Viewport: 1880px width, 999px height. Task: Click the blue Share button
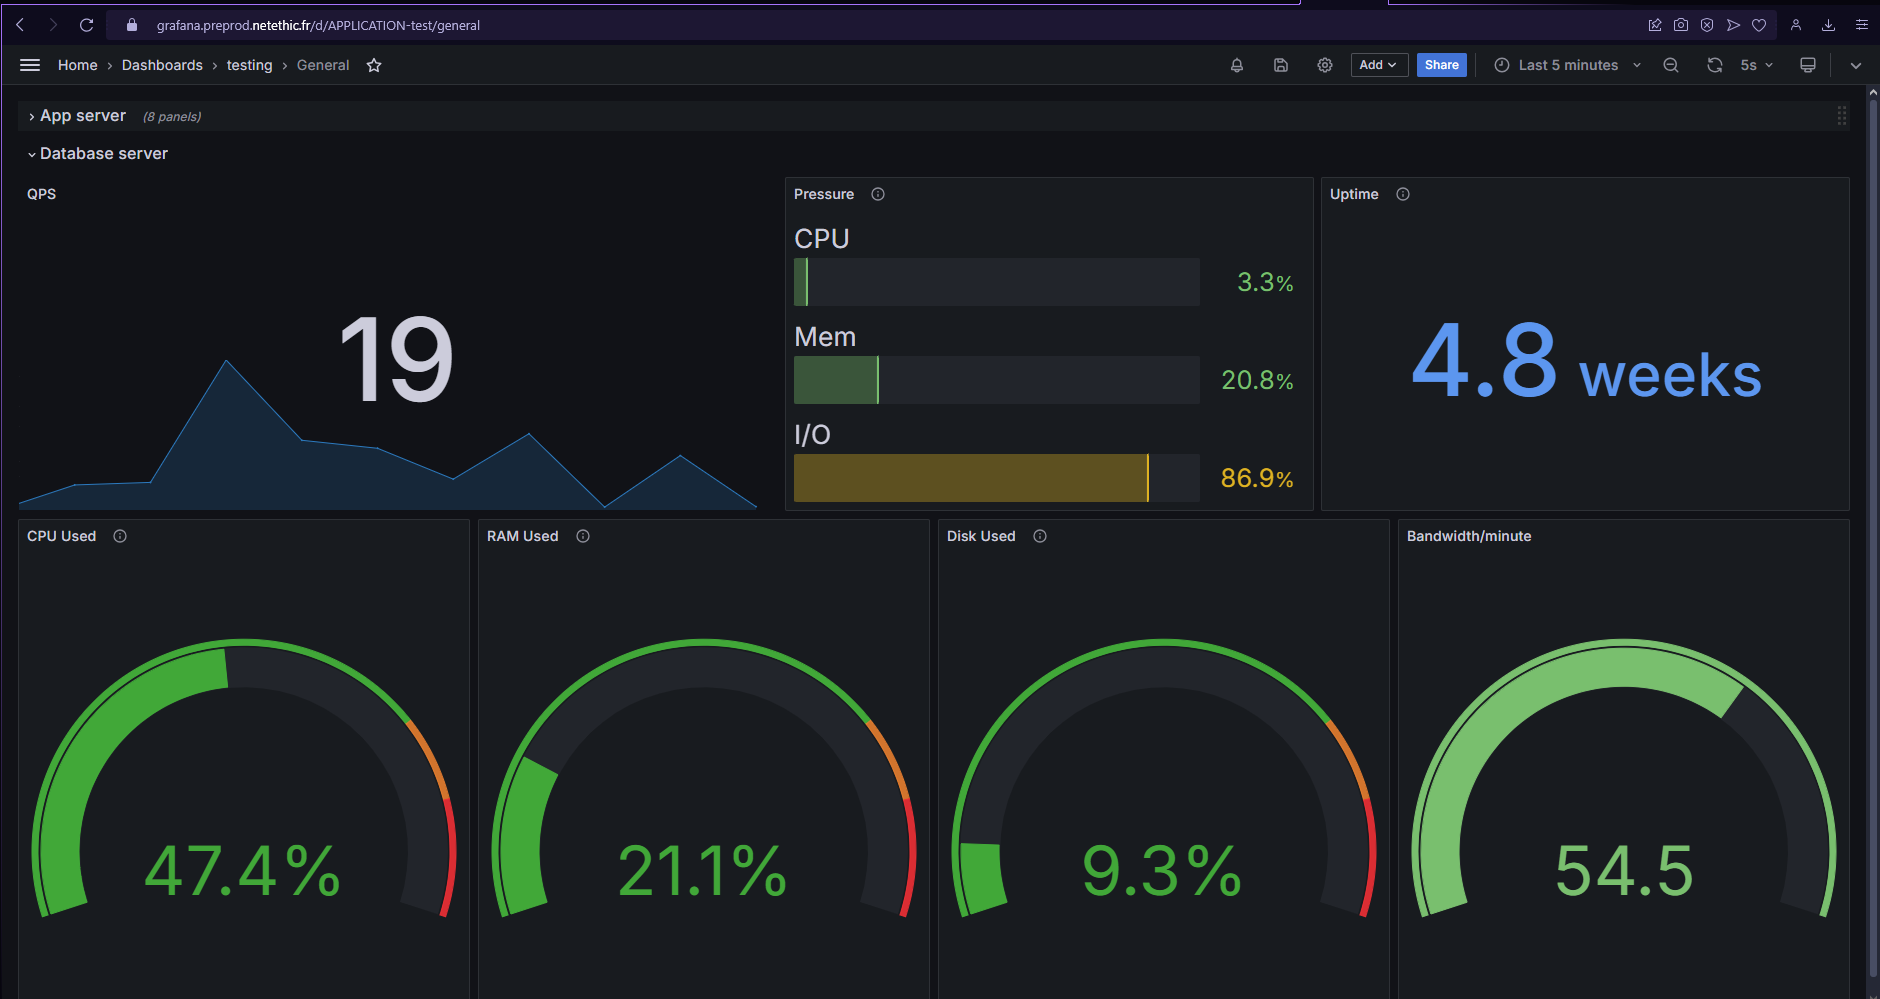[x=1441, y=65]
